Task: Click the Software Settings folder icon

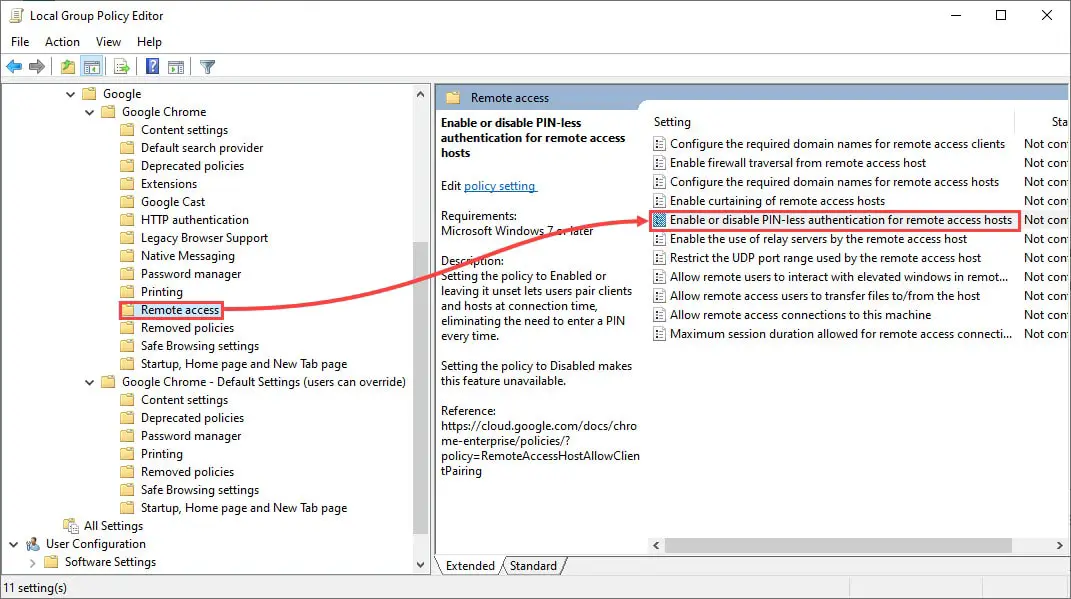Action: point(51,561)
